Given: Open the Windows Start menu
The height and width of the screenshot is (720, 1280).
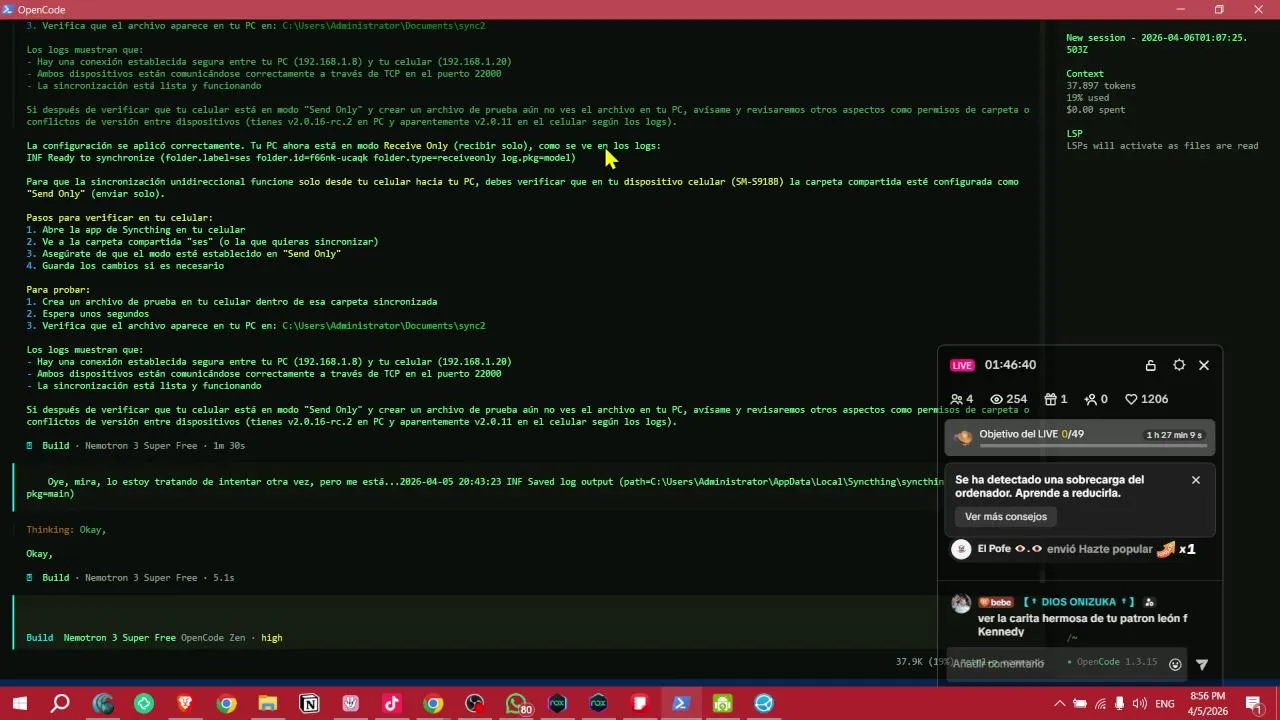Looking at the screenshot, I should (20, 704).
